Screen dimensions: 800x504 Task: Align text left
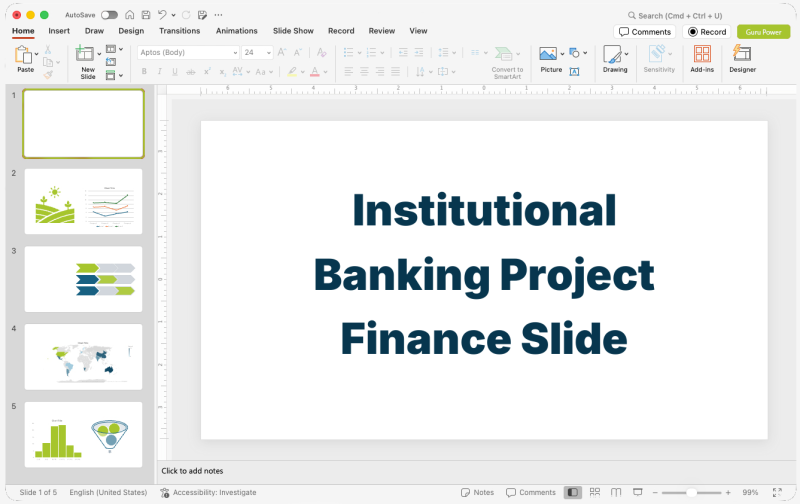(x=348, y=72)
